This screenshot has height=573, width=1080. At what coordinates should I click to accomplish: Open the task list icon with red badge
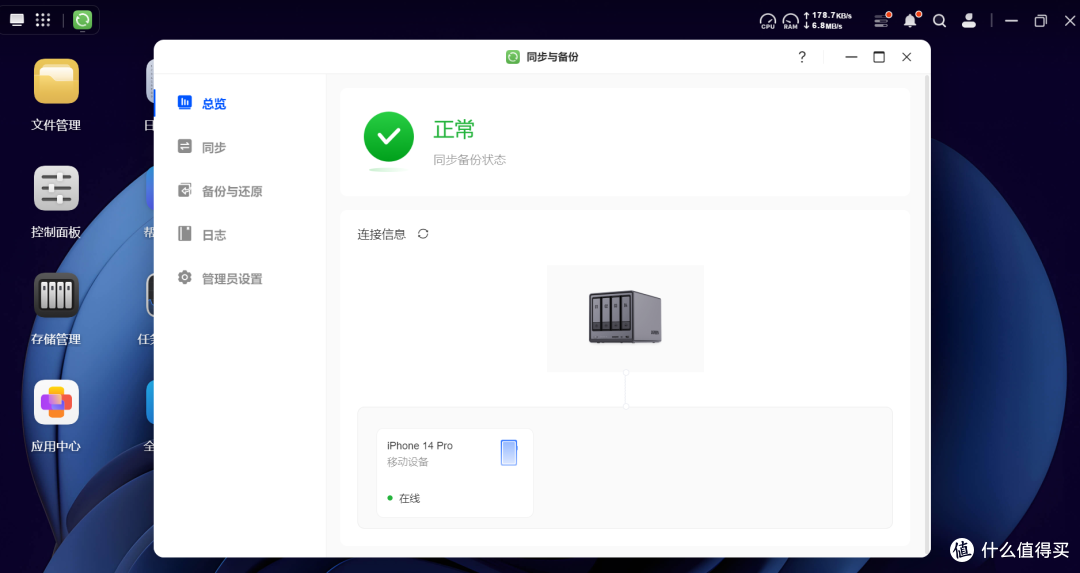click(x=882, y=21)
